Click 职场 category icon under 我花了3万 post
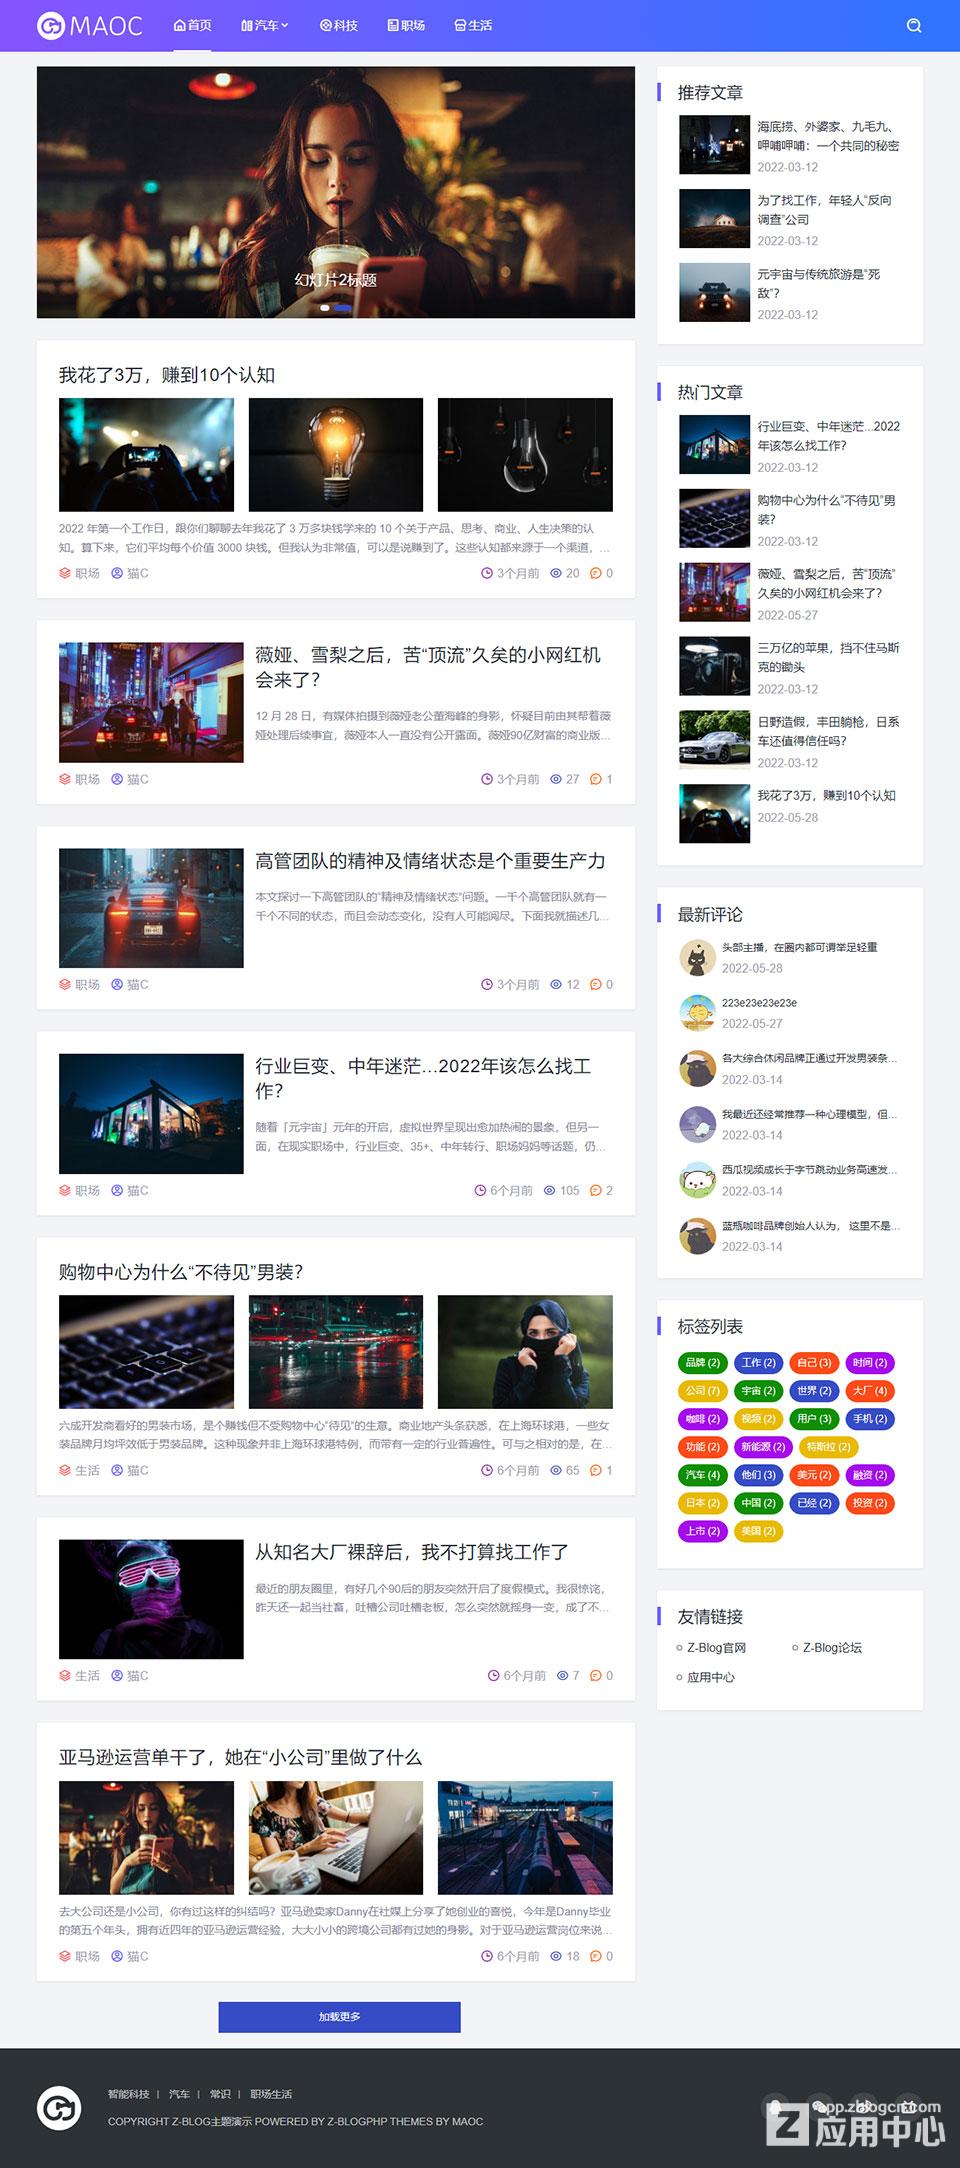This screenshot has height=2168, width=960. click(x=65, y=574)
